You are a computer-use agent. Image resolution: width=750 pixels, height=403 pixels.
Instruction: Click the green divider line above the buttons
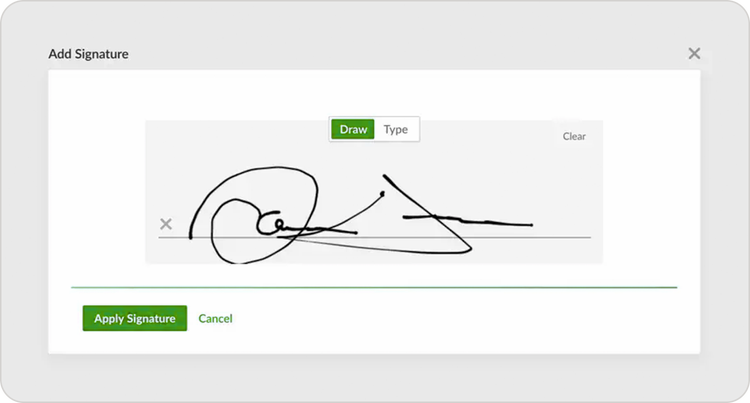pyautogui.click(x=374, y=287)
